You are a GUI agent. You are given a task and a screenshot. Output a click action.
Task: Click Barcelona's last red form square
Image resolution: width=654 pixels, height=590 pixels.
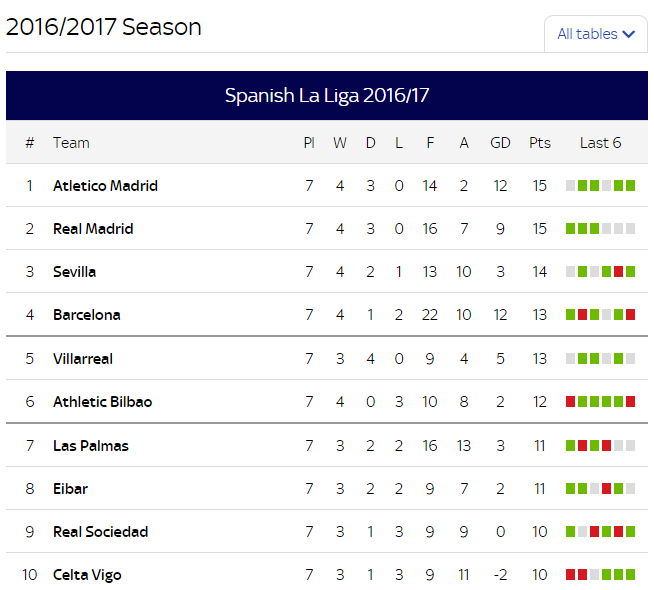[631, 314]
